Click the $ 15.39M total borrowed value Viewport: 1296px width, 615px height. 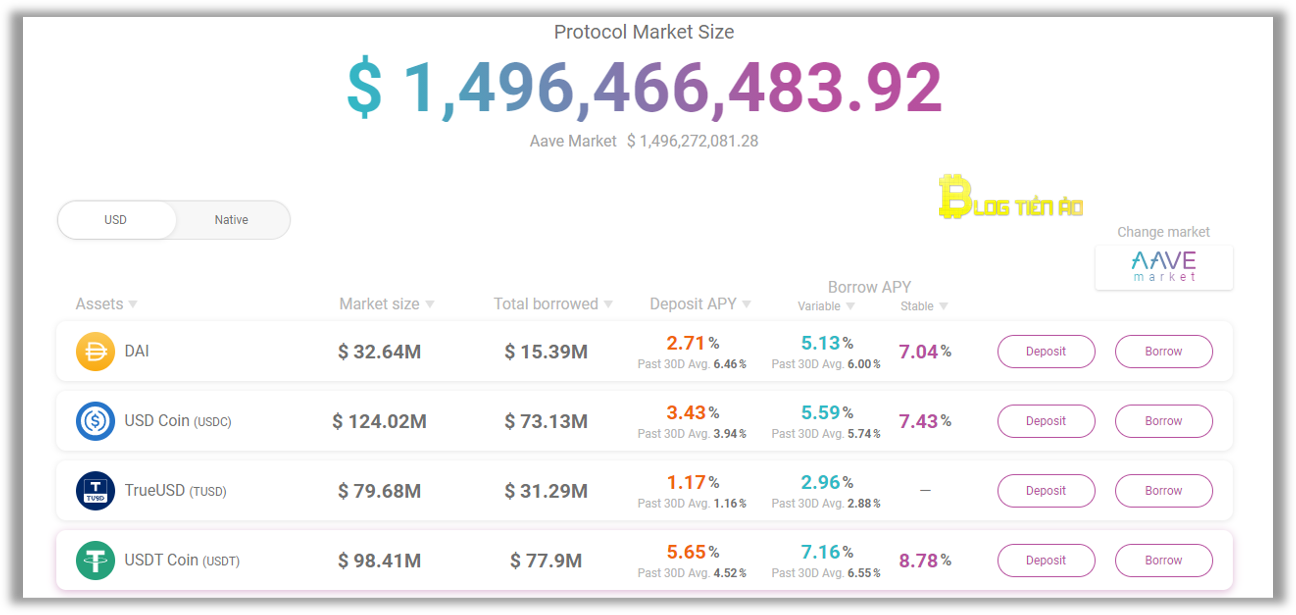pyautogui.click(x=546, y=352)
